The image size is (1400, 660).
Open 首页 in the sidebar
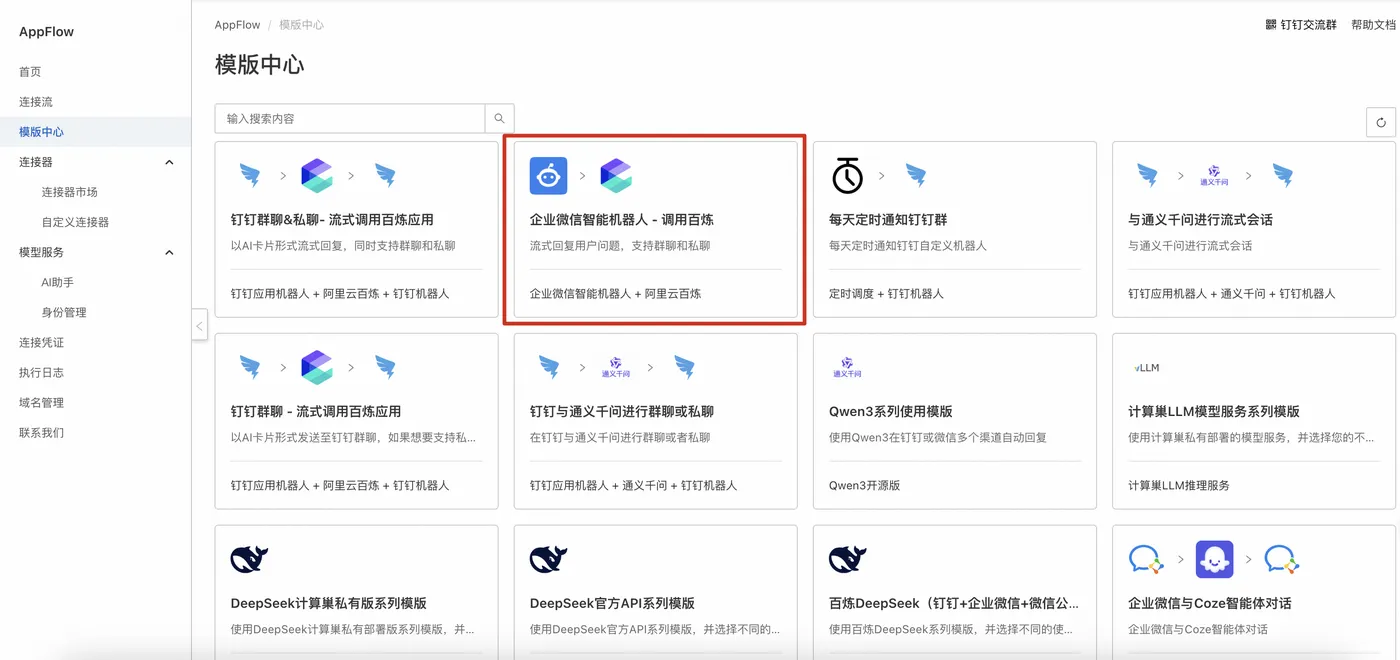30,72
